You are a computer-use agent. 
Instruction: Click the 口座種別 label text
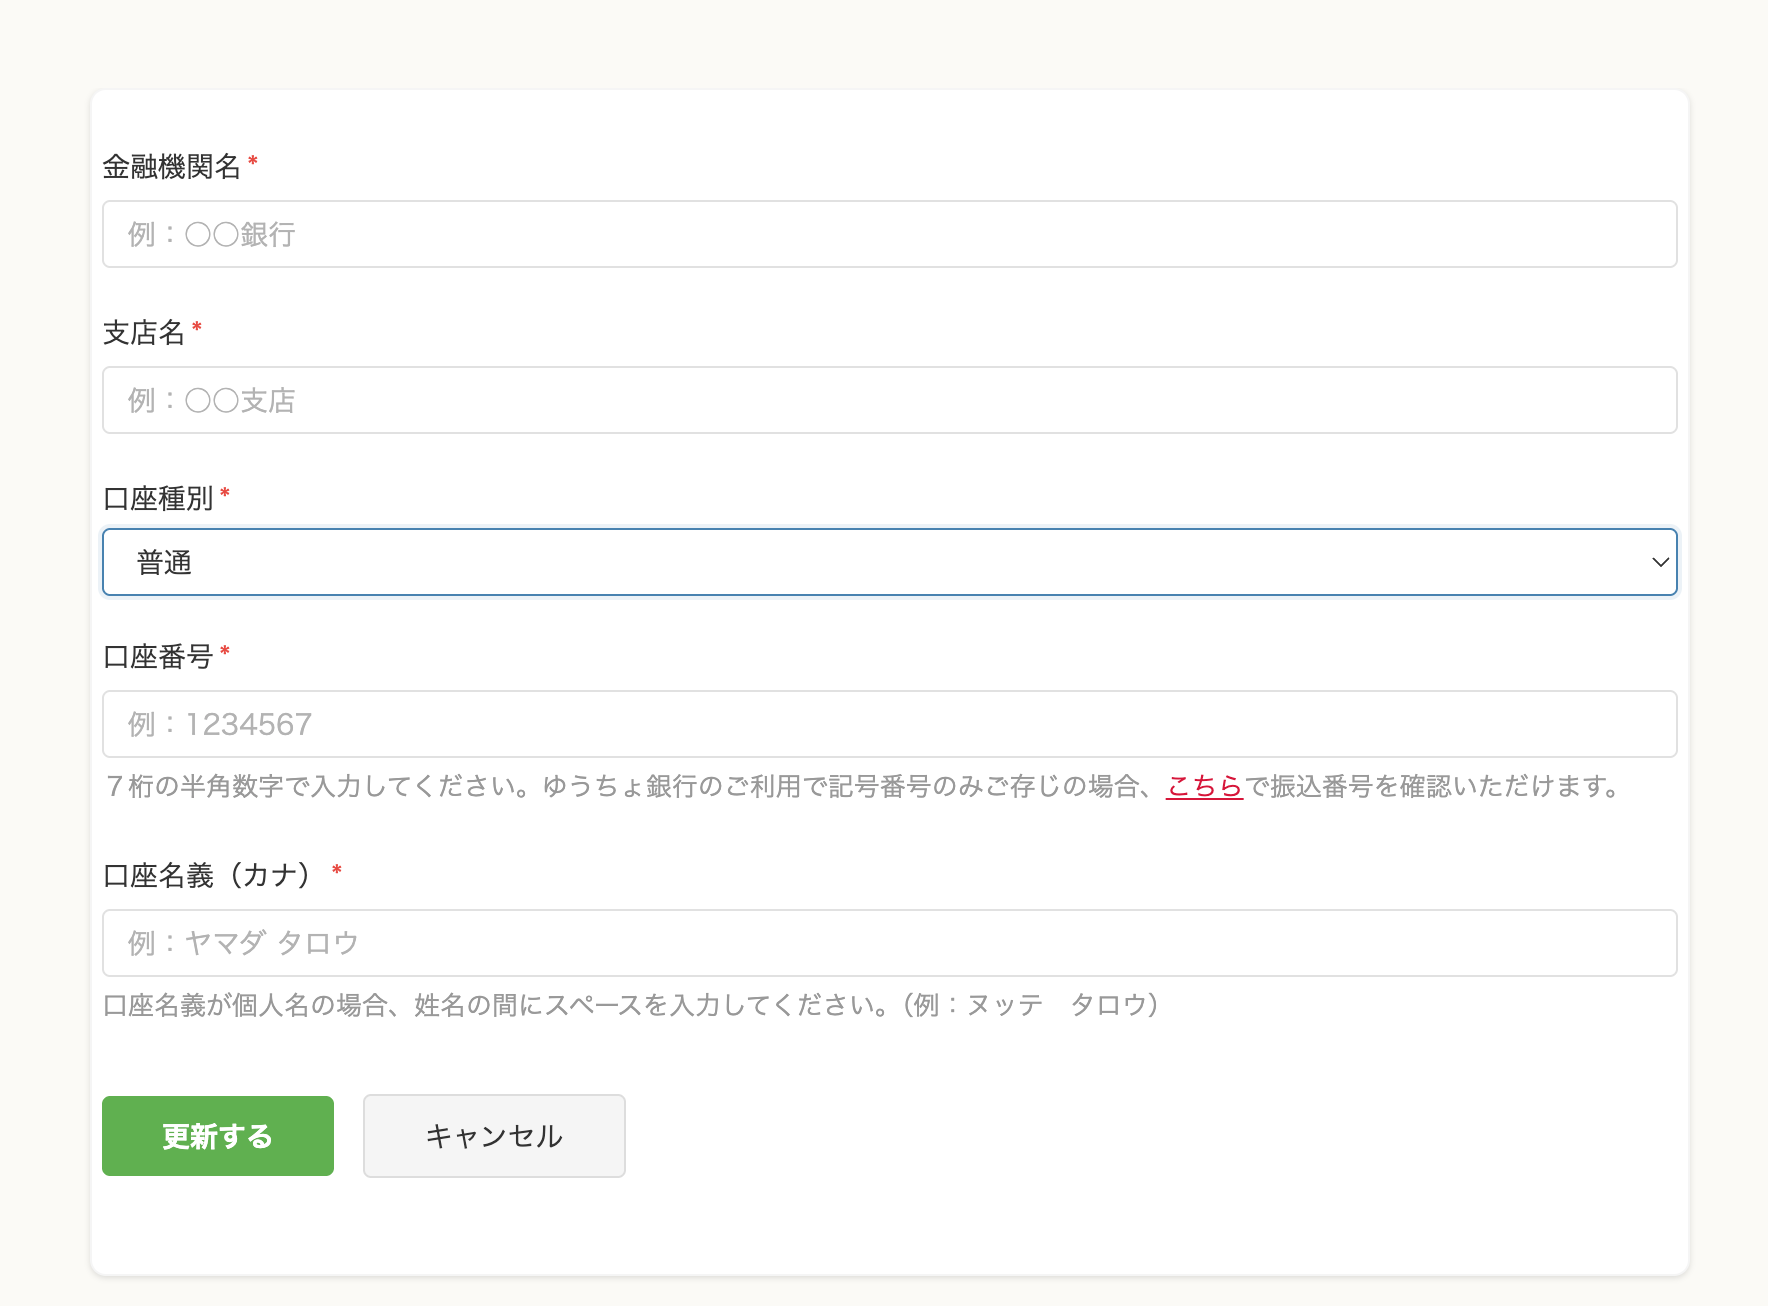click(158, 498)
